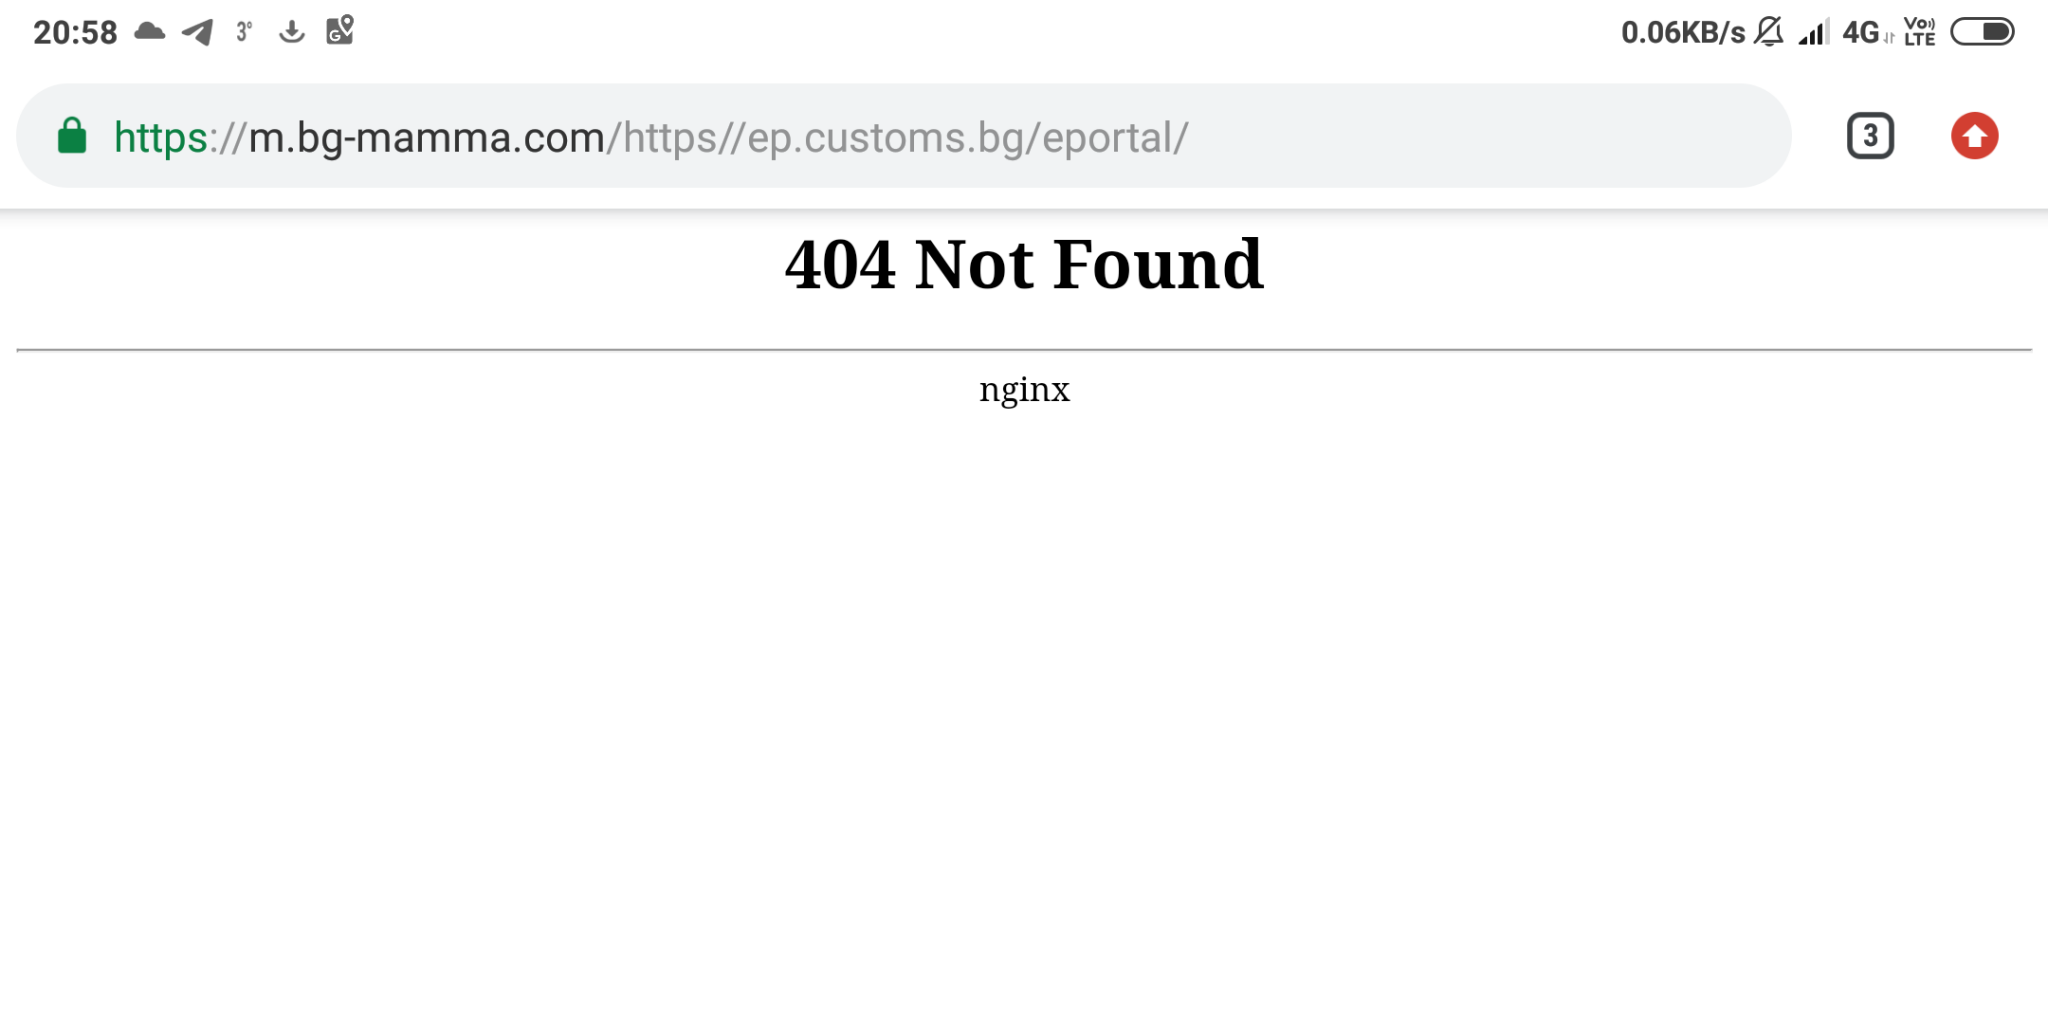
Task: Tap the 0.06KB/s network speed indicator
Action: coord(1683,33)
